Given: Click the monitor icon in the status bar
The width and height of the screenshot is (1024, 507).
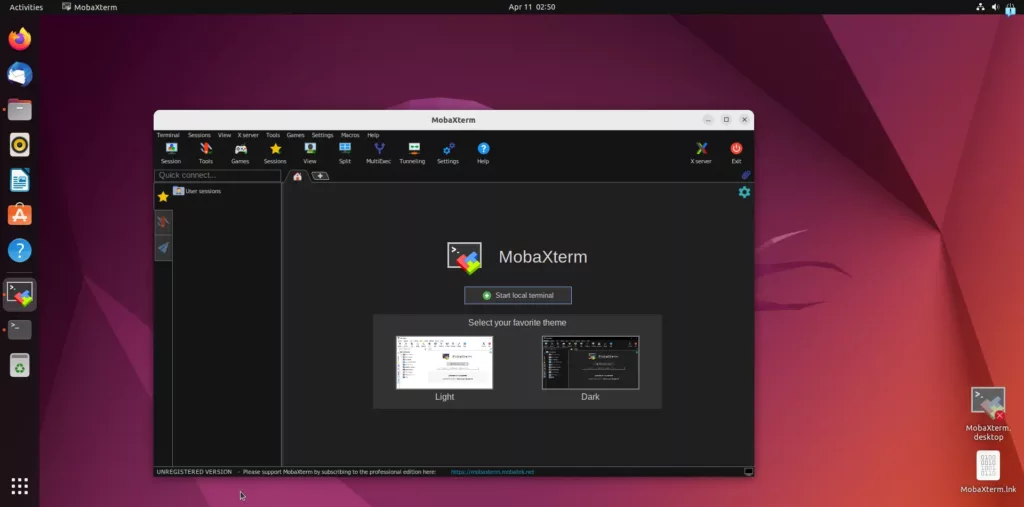Looking at the screenshot, I should tap(748, 472).
